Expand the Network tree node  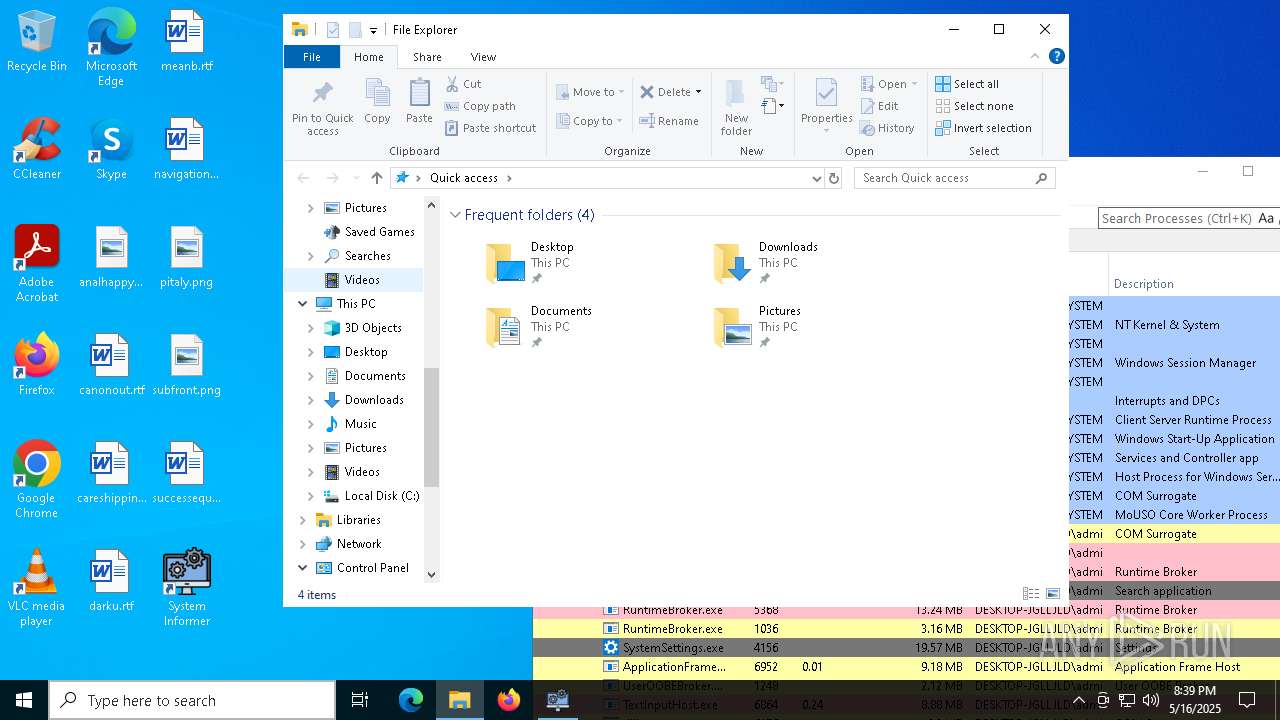pyautogui.click(x=303, y=544)
